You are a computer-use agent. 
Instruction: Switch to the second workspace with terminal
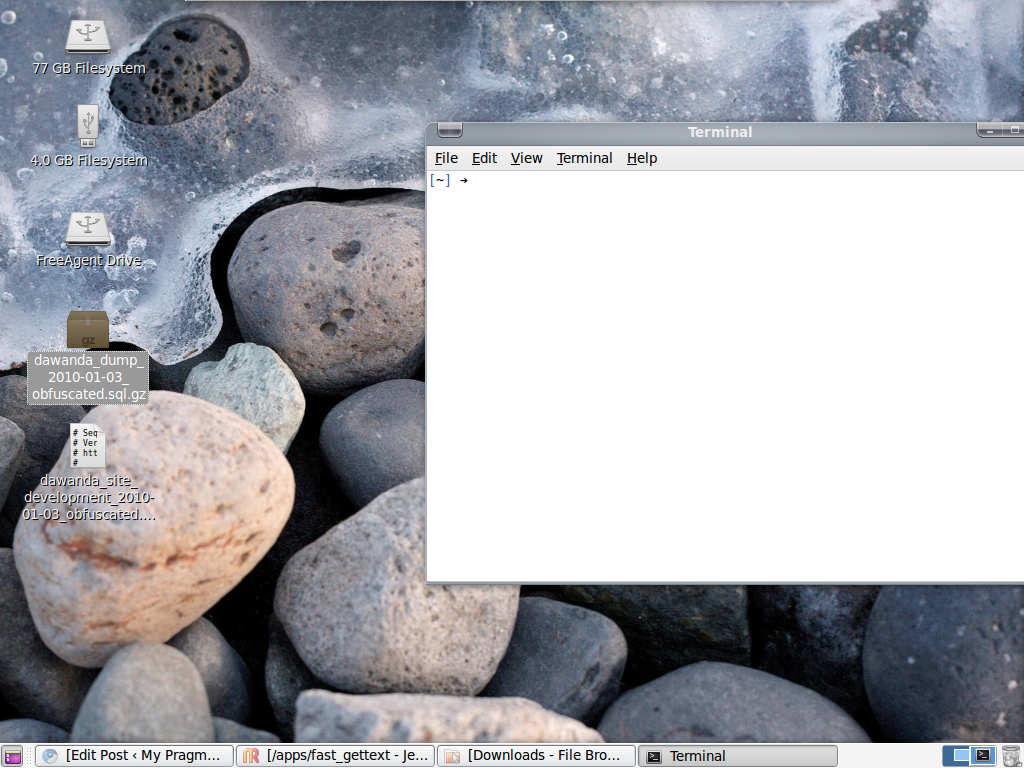983,755
